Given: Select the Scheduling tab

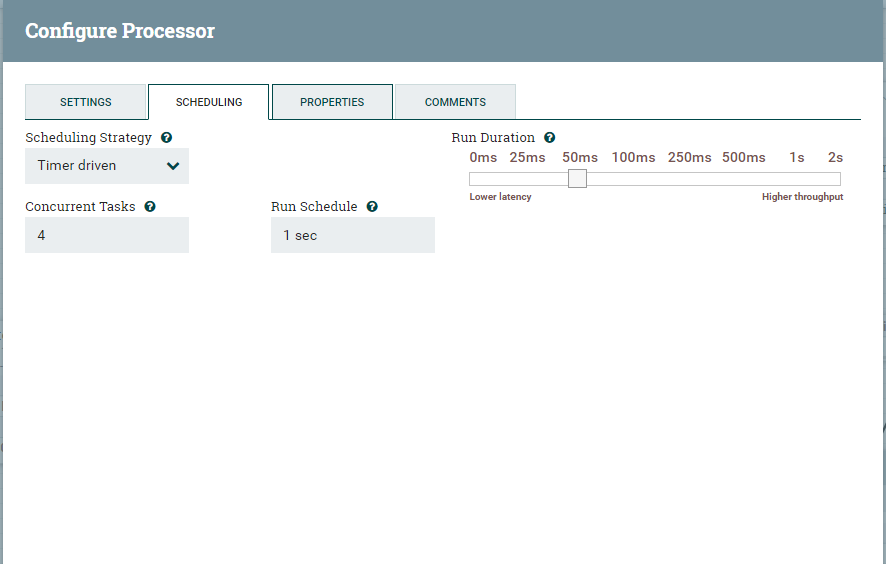Looking at the screenshot, I should [209, 102].
